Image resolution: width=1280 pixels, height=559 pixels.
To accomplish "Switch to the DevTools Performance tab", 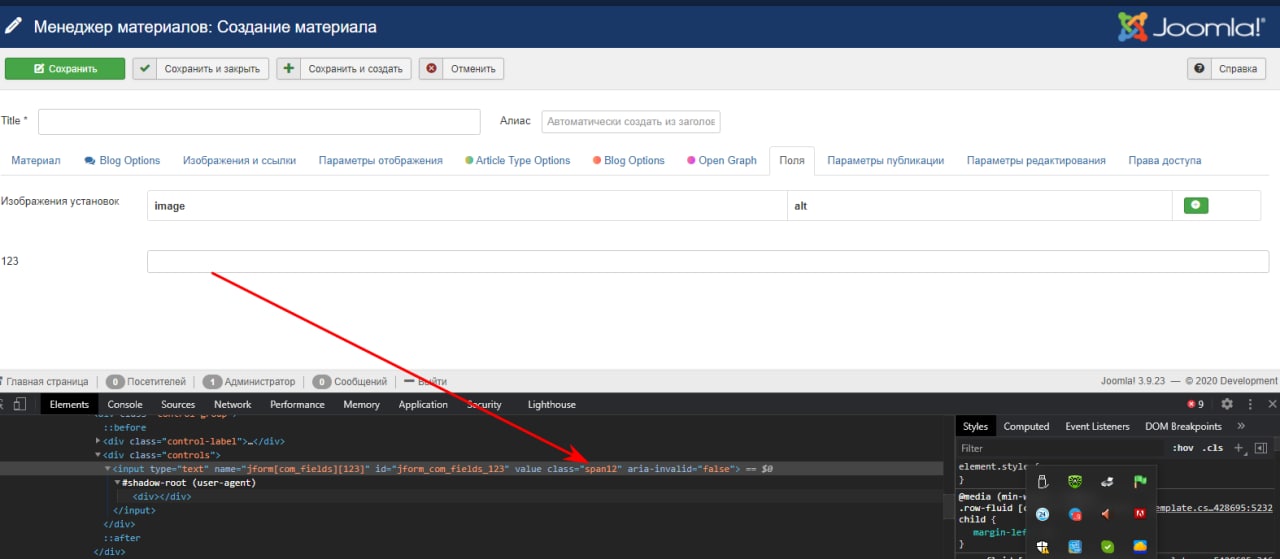I will pos(297,404).
